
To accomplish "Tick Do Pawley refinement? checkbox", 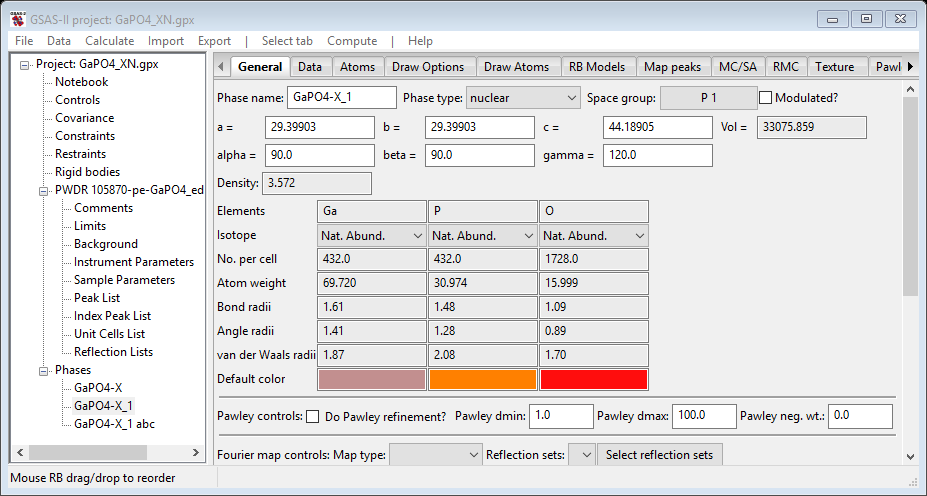I will coord(313,417).
